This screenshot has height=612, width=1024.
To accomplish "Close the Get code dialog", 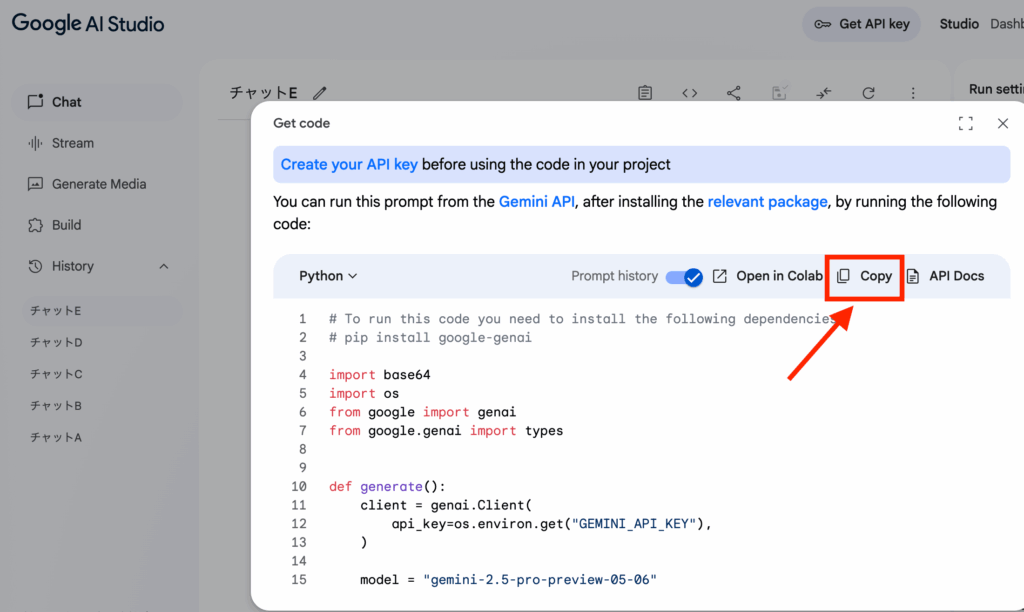I will [x=1003, y=123].
